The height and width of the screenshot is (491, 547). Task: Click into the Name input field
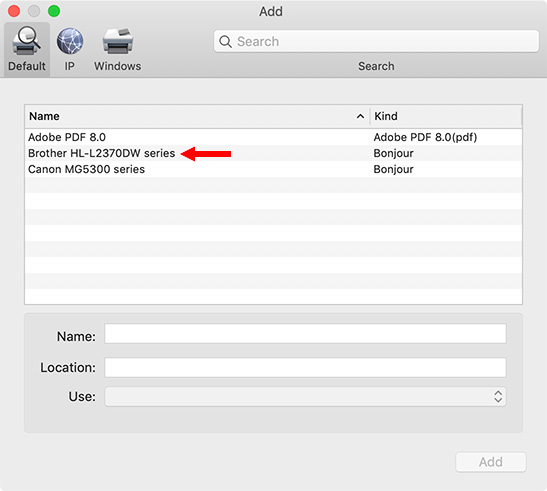point(305,334)
